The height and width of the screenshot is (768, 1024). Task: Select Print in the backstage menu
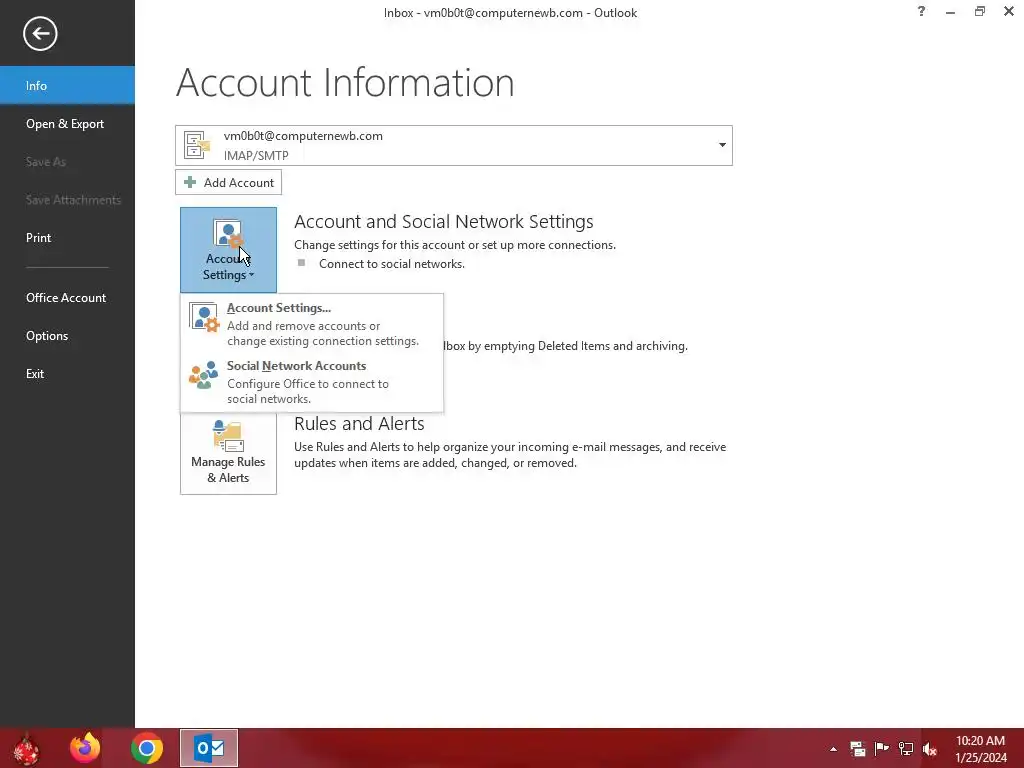[67, 238]
